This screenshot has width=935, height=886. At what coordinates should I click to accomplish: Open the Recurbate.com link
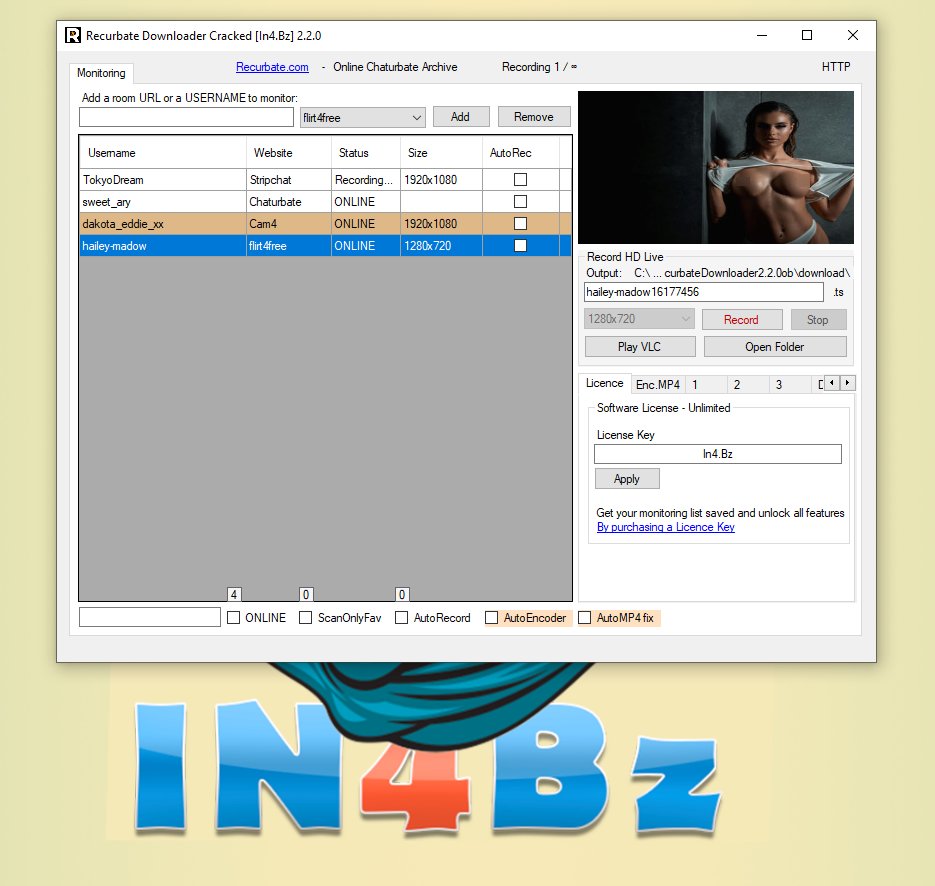point(273,67)
